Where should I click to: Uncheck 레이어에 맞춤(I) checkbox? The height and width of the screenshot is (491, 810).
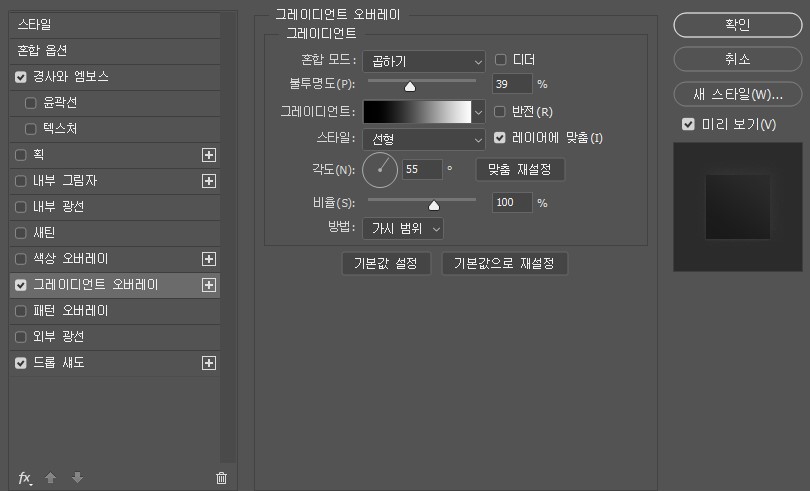pos(500,137)
